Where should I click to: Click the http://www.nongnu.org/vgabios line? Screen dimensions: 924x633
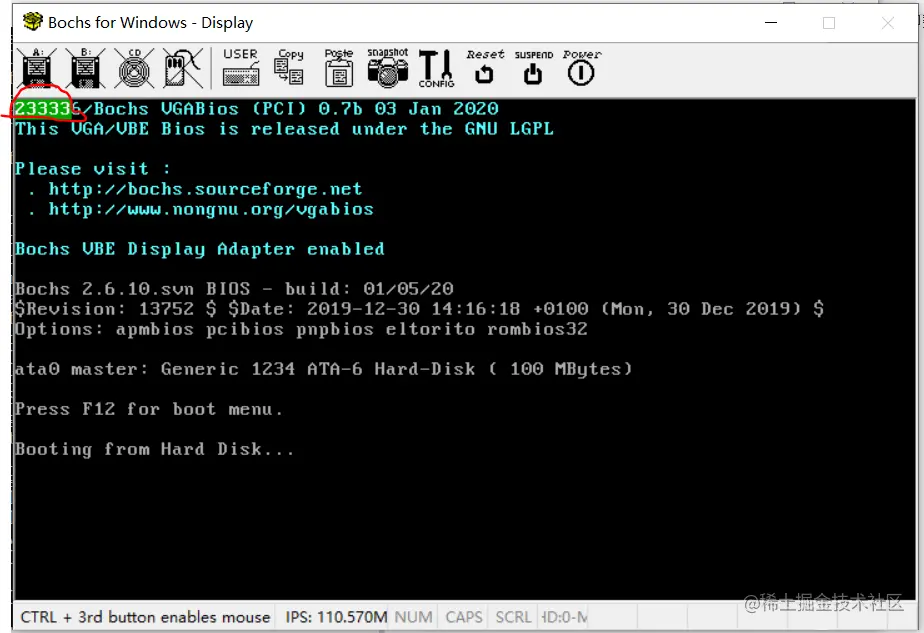pyautogui.click(x=211, y=209)
